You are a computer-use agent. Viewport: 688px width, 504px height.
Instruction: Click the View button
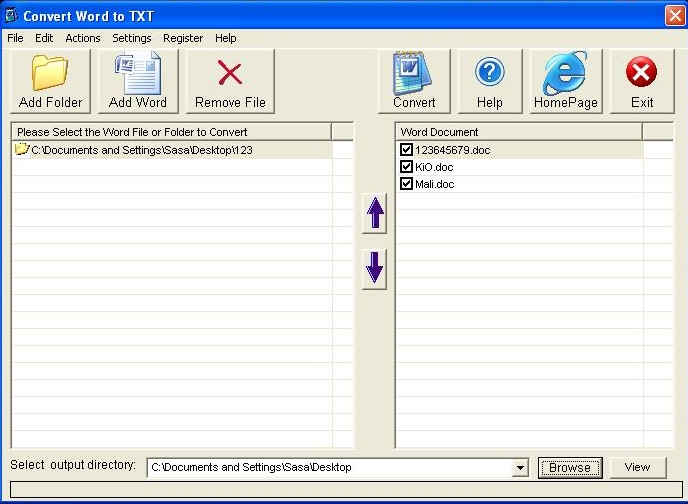pyautogui.click(x=638, y=468)
